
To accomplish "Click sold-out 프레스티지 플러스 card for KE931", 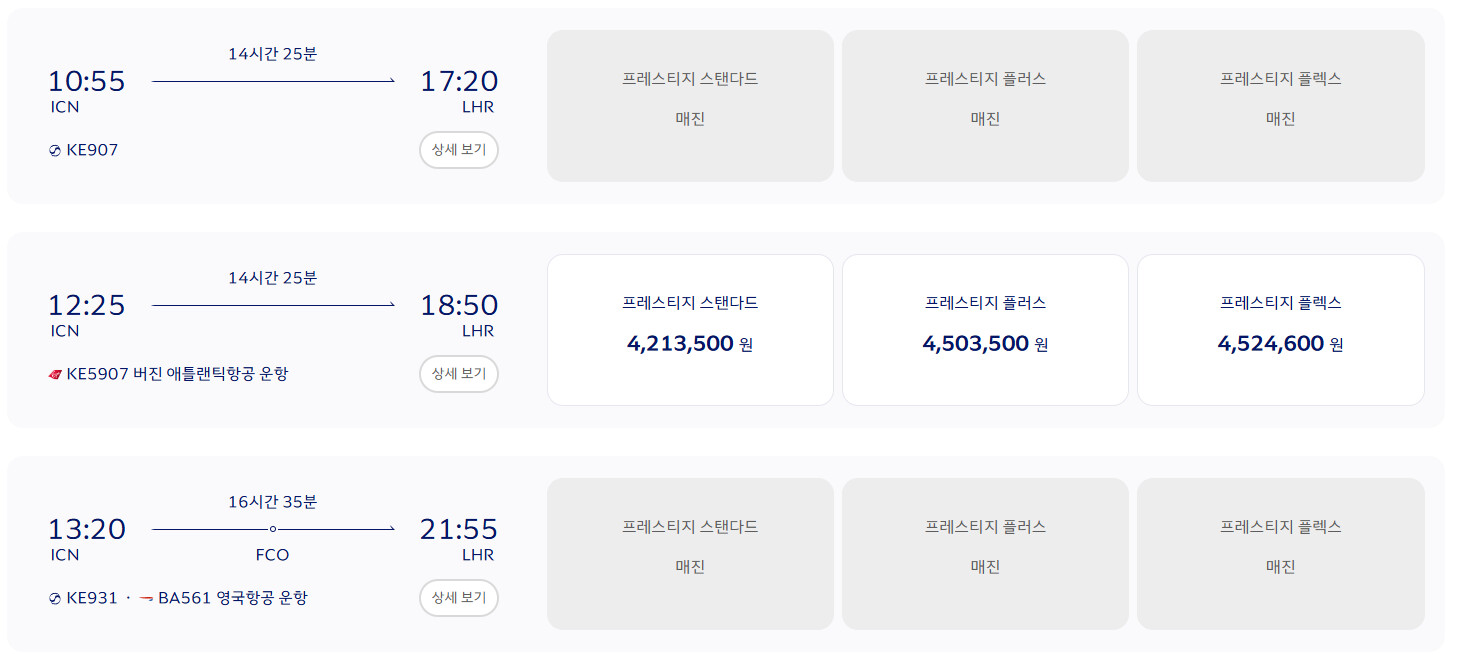I will point(985,554).
